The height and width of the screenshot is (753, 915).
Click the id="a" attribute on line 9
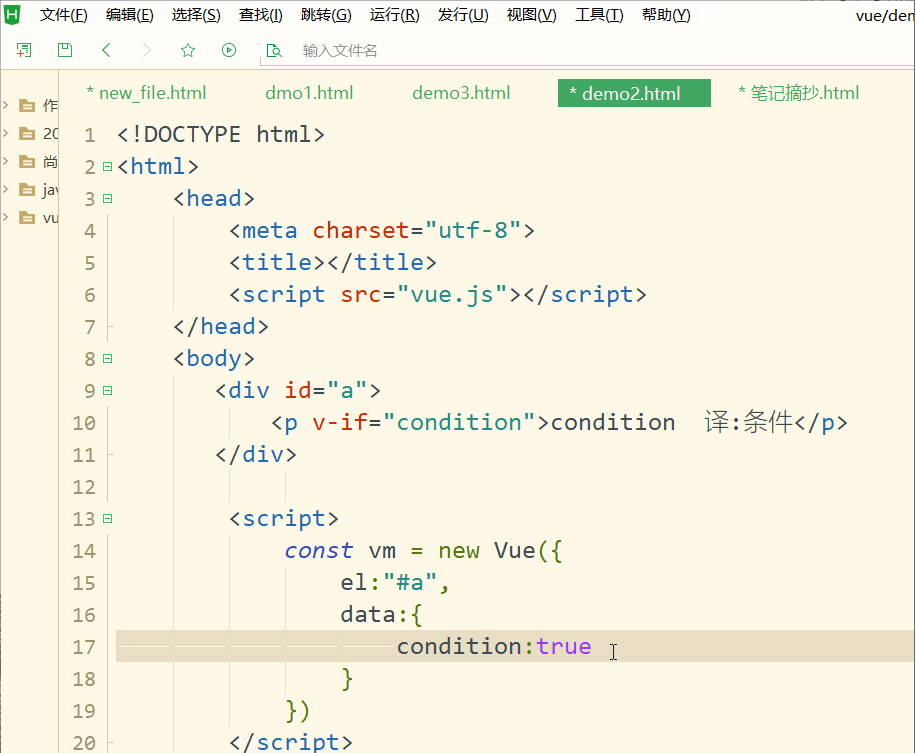click(326, 391)
